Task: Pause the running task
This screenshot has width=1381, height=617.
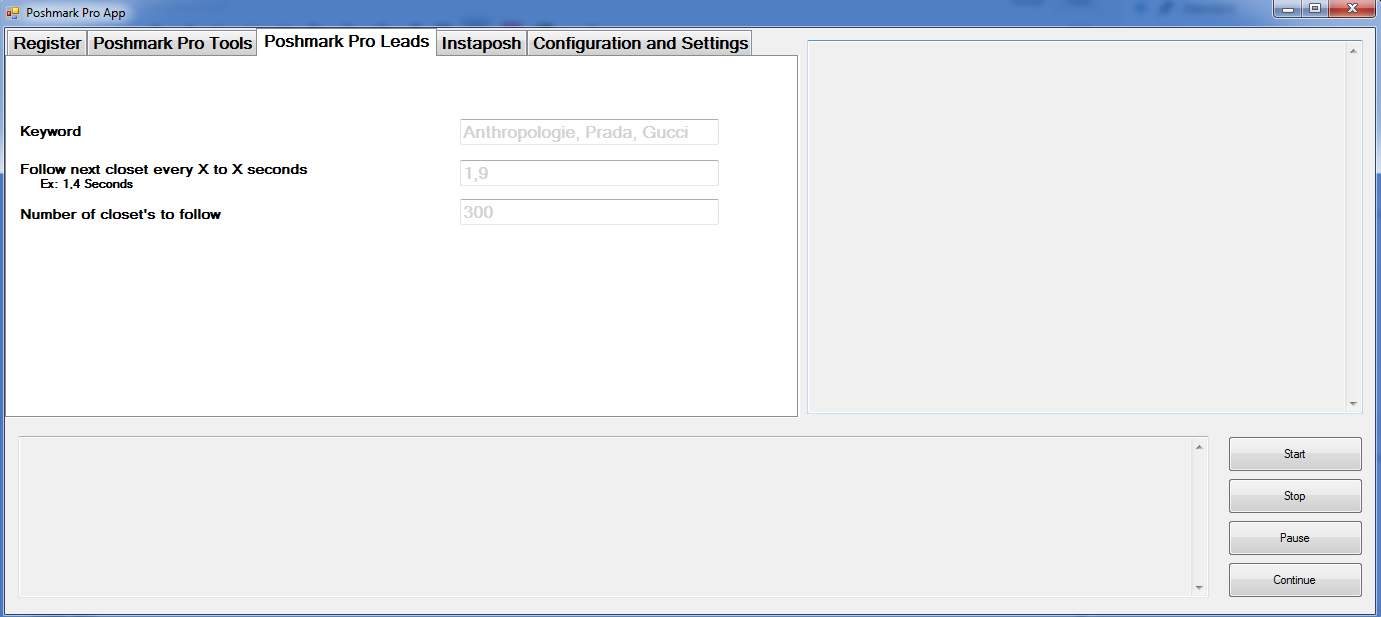Action: [1295, 538]
